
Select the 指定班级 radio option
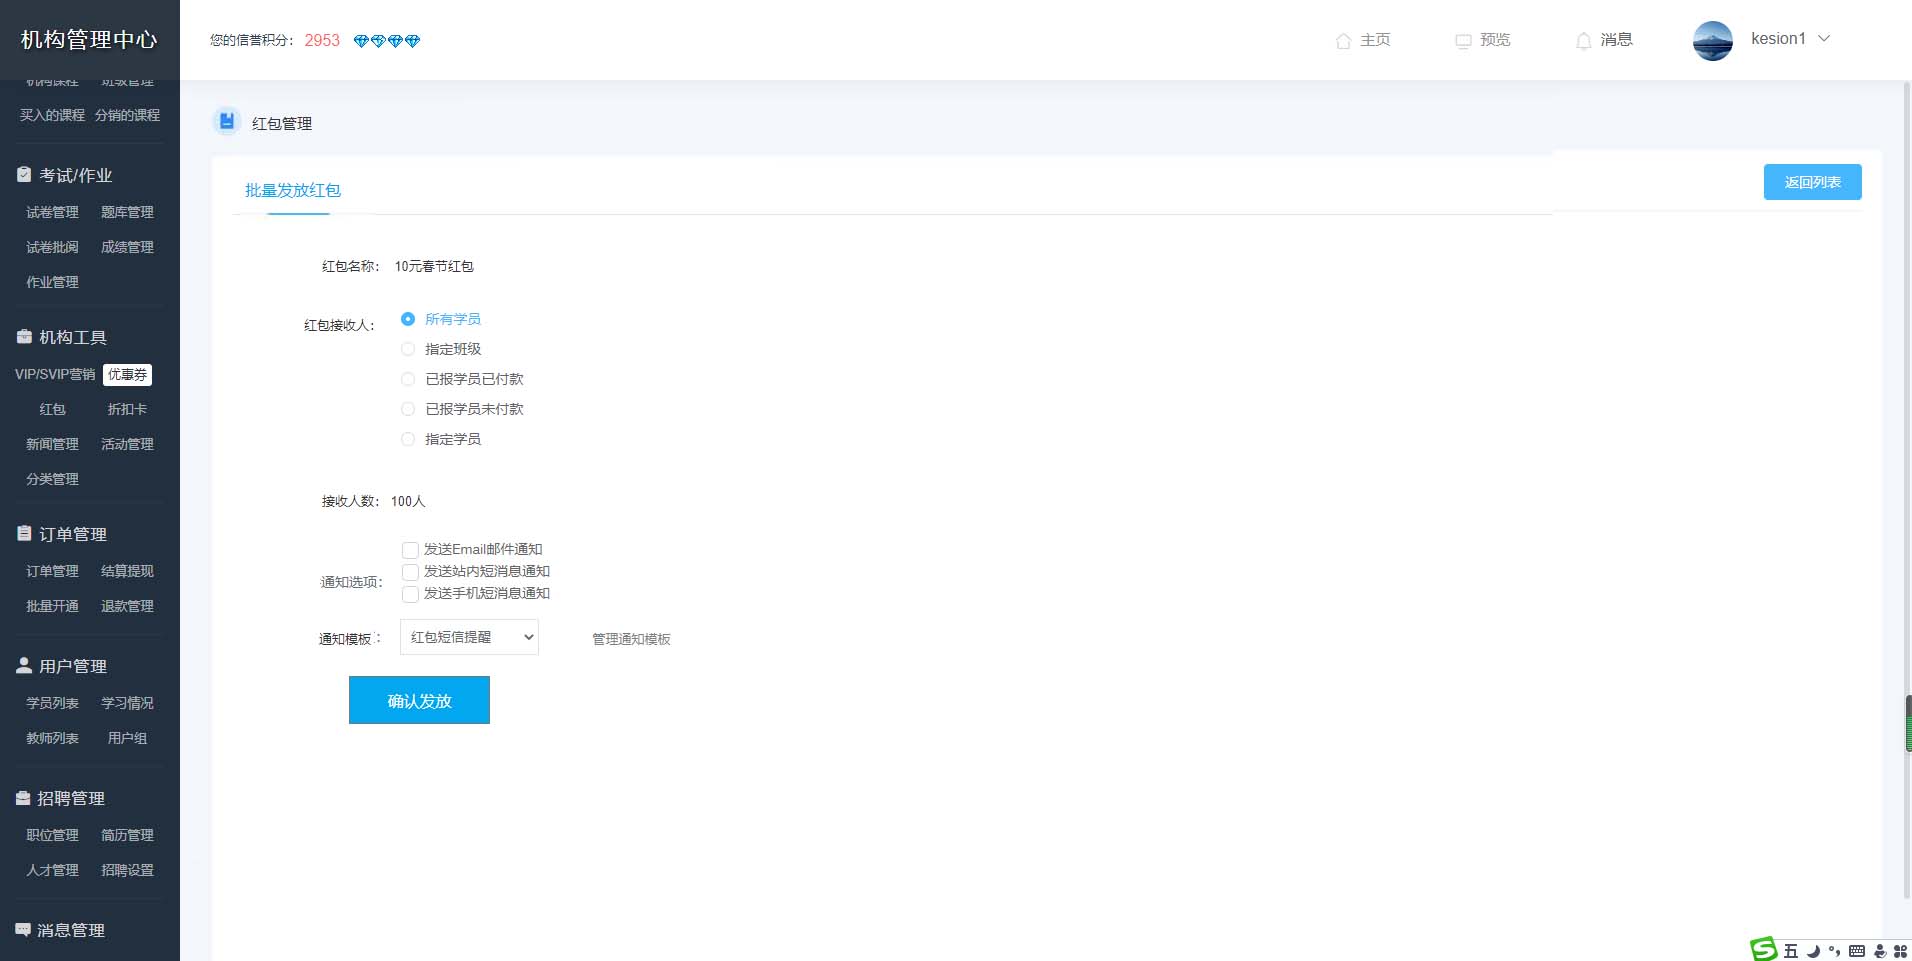tap(408, 349)
